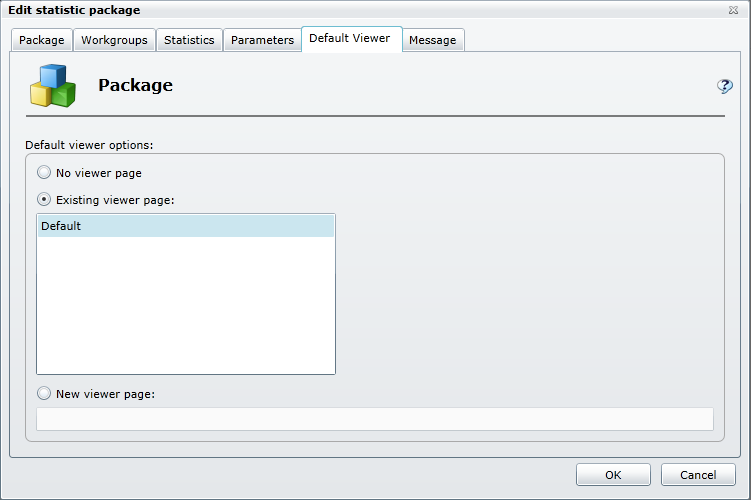Click the Edit statistic package title bar
This screenshot has height=500, width=751.
[x=300, y=10]
